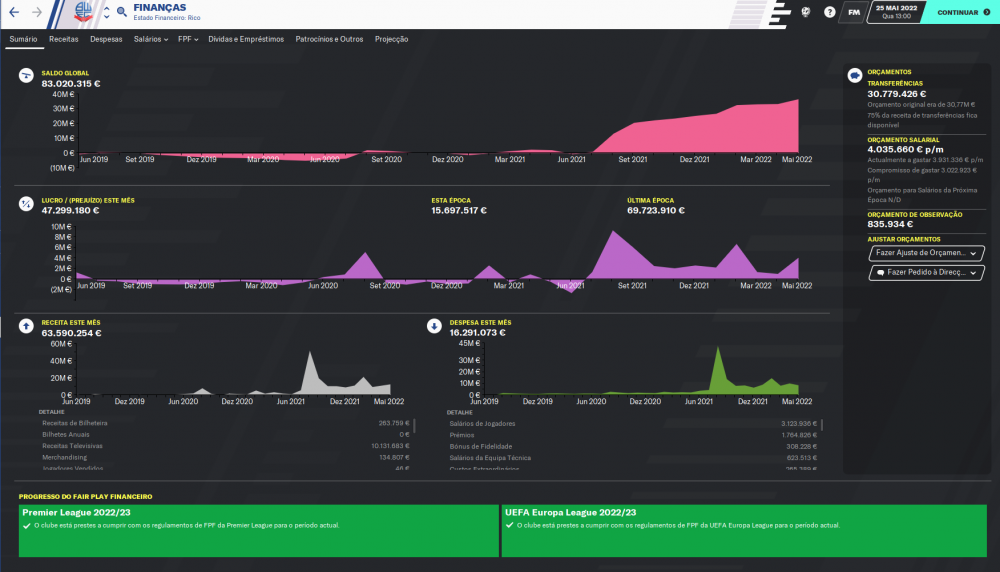Open the help question mark icon
The height and width of the screenshot is (572, 1000).
[829, 12]
